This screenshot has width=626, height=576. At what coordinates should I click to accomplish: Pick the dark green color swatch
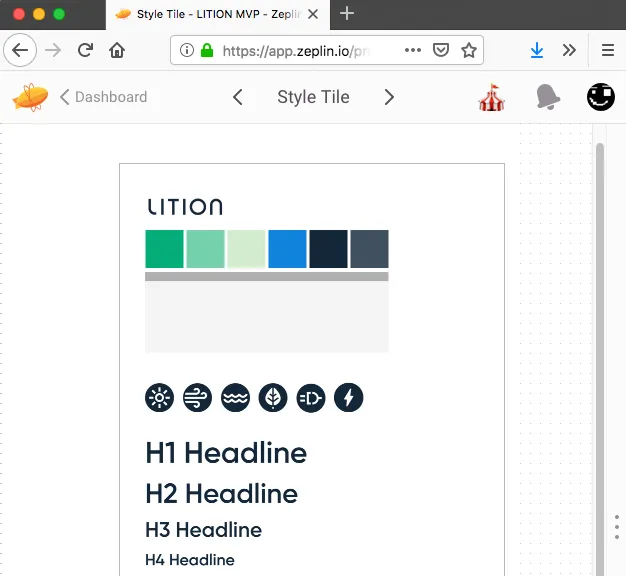click(x=164, y=249)
